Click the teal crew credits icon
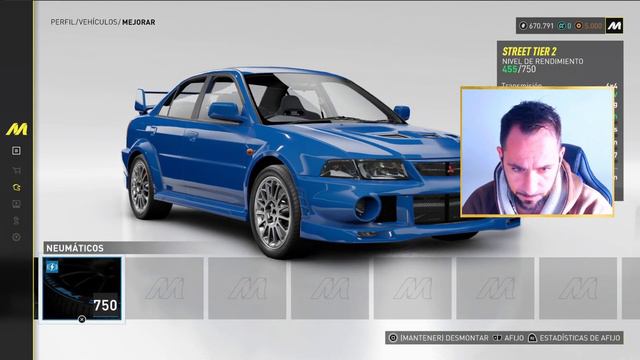The height and width of the screenshot is (360, 640). (x=562, y=26)
